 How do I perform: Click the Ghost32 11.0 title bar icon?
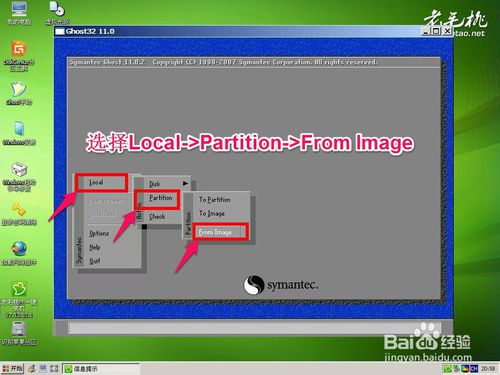coord(60,31)
